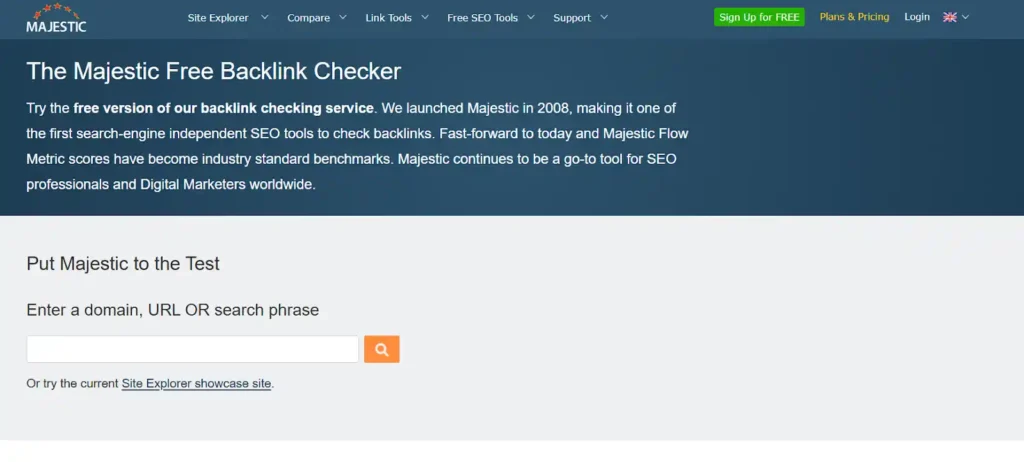The width and height of the screenshot is (1024, 462).
Task: Click the UK flag language icon
Action: [950, 18]
